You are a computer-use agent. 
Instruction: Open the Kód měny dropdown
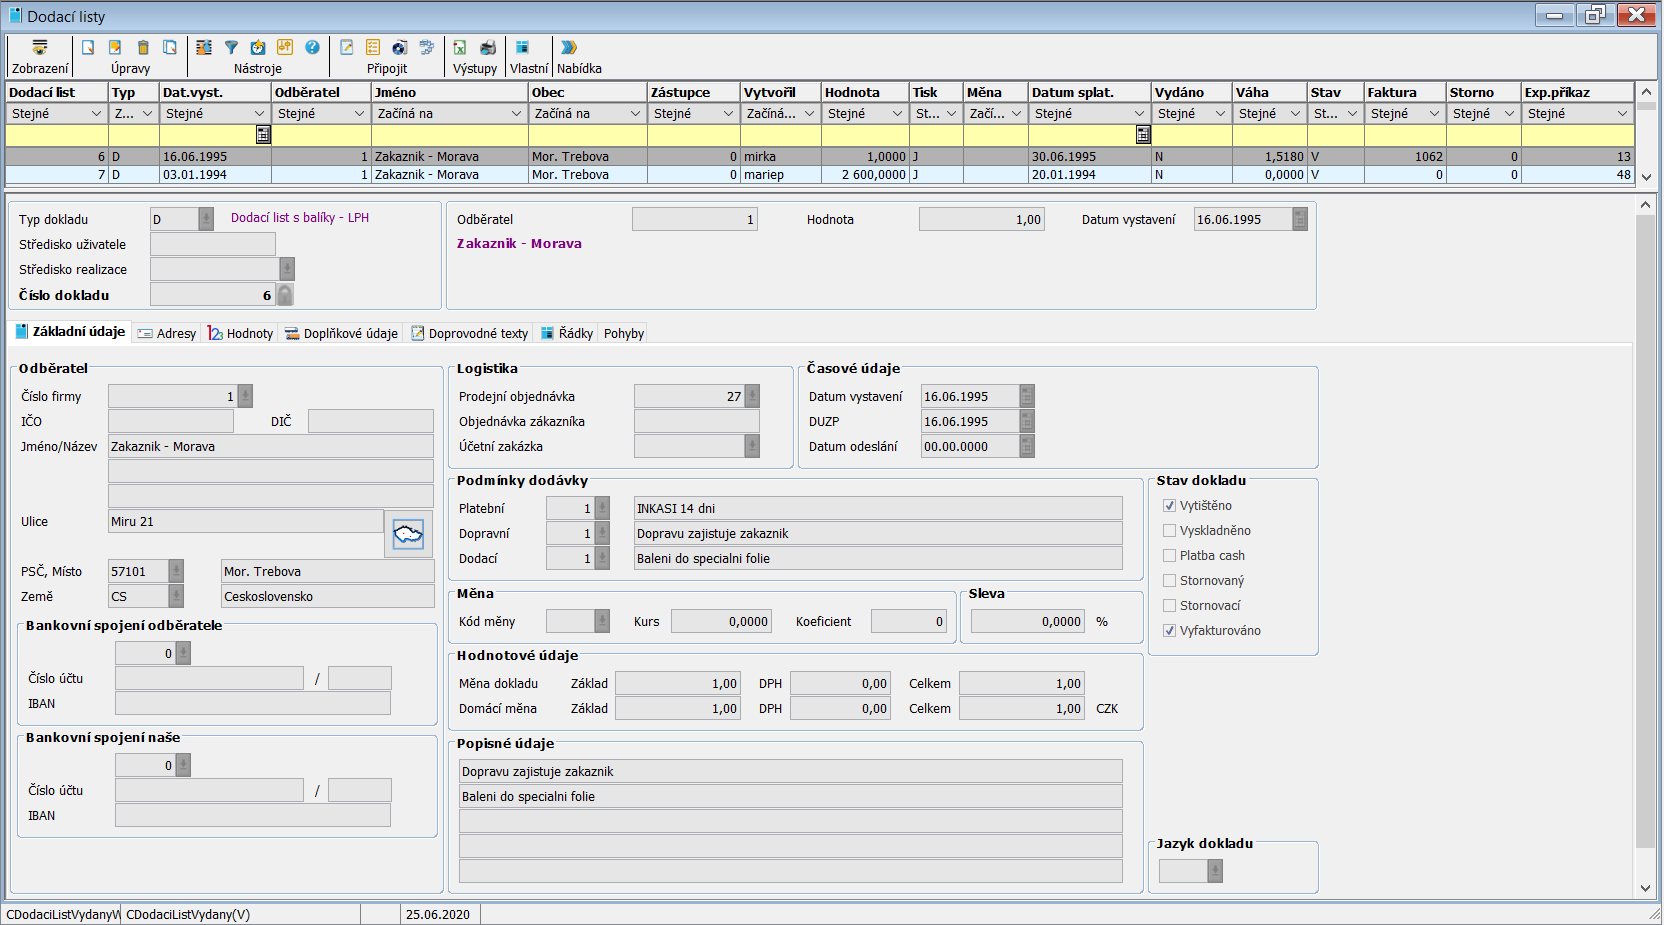click(x=602, y=622)
